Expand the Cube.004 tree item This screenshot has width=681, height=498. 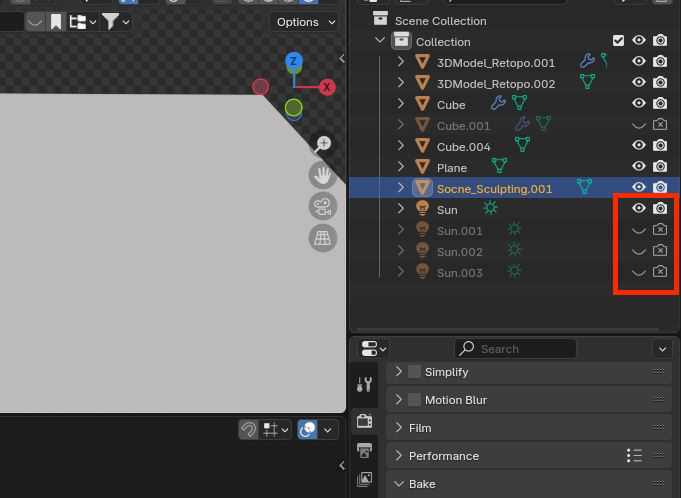point(400,145)
